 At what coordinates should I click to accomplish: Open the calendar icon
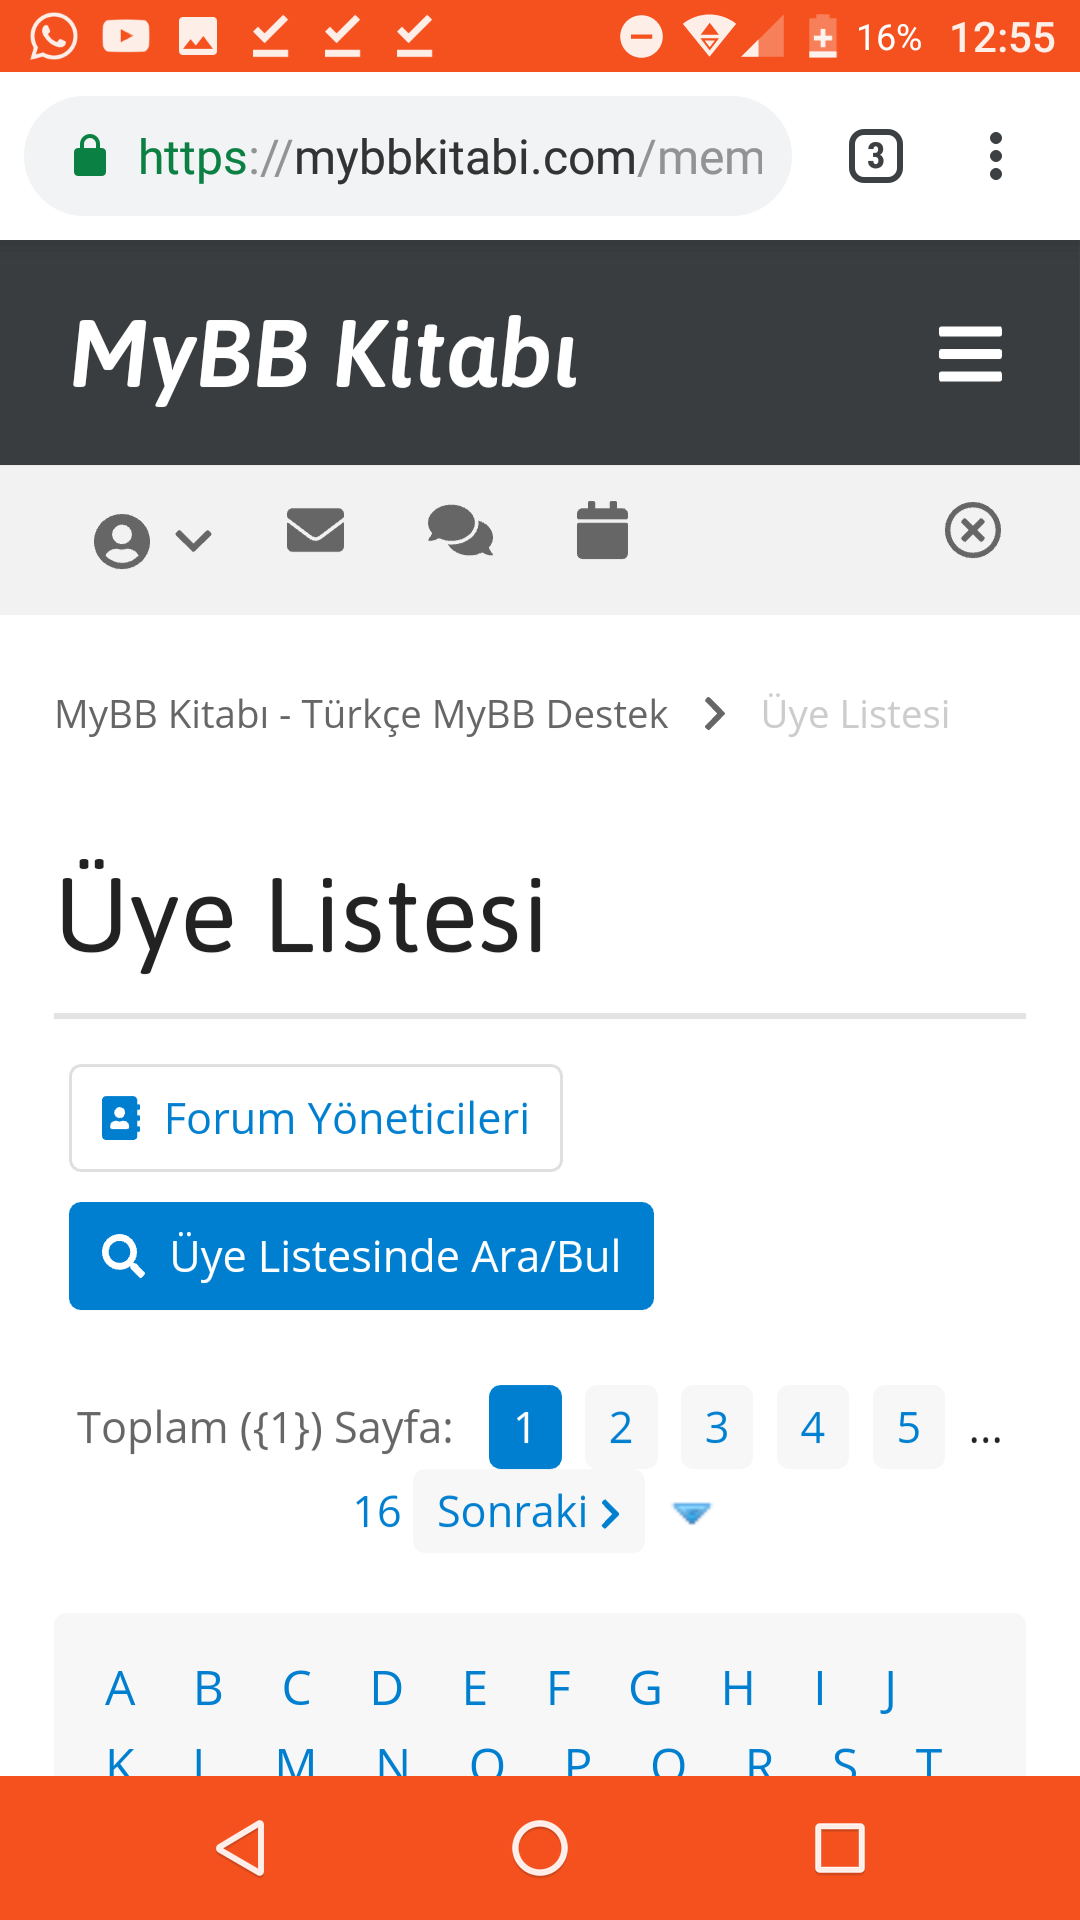(x=602, y=530)
